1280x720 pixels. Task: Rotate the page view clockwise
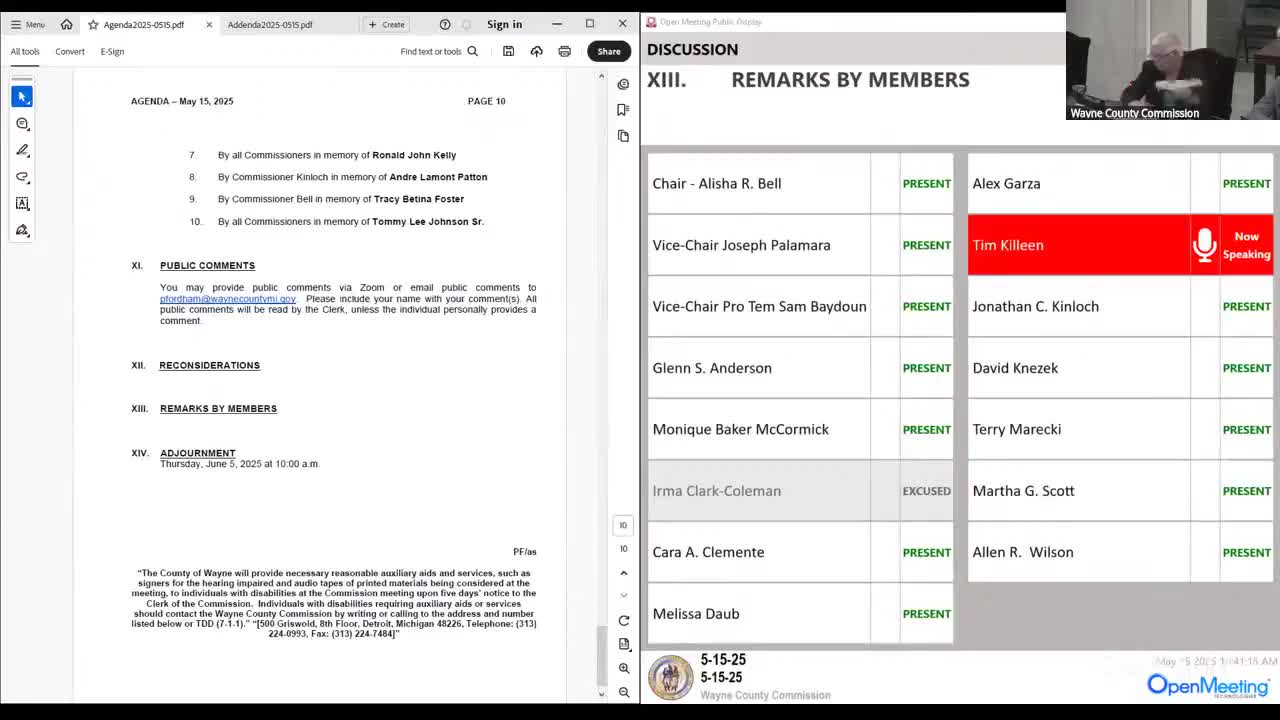click(x=624, y=621)
